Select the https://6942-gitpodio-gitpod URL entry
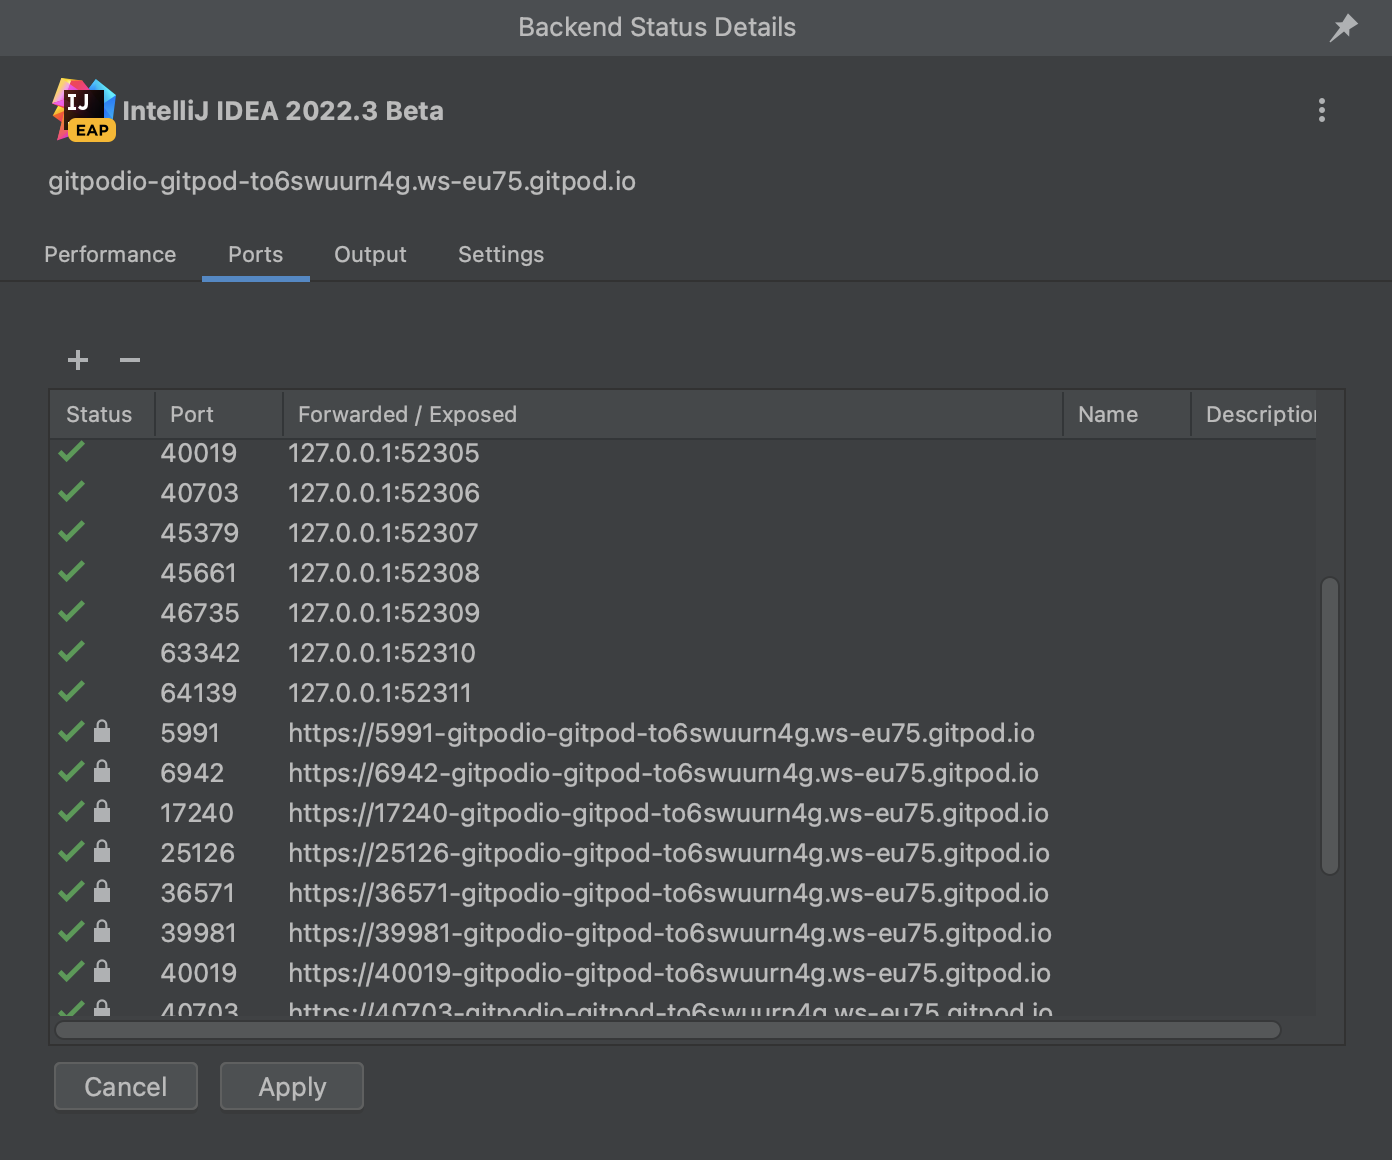Image resolution: width=1392 pixels, height=1160 pixels. click(663, 773)
